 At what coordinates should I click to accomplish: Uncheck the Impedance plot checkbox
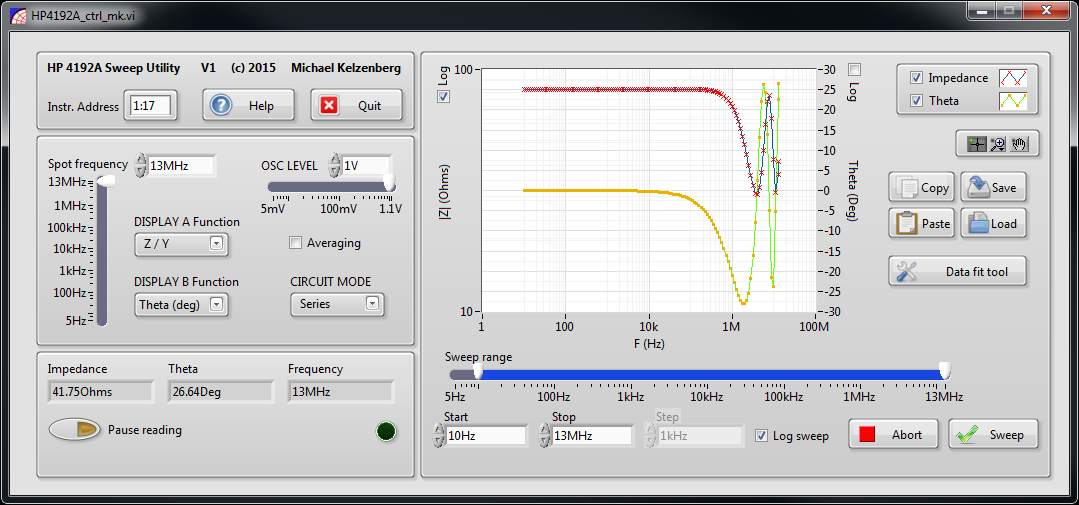[916, 78]
